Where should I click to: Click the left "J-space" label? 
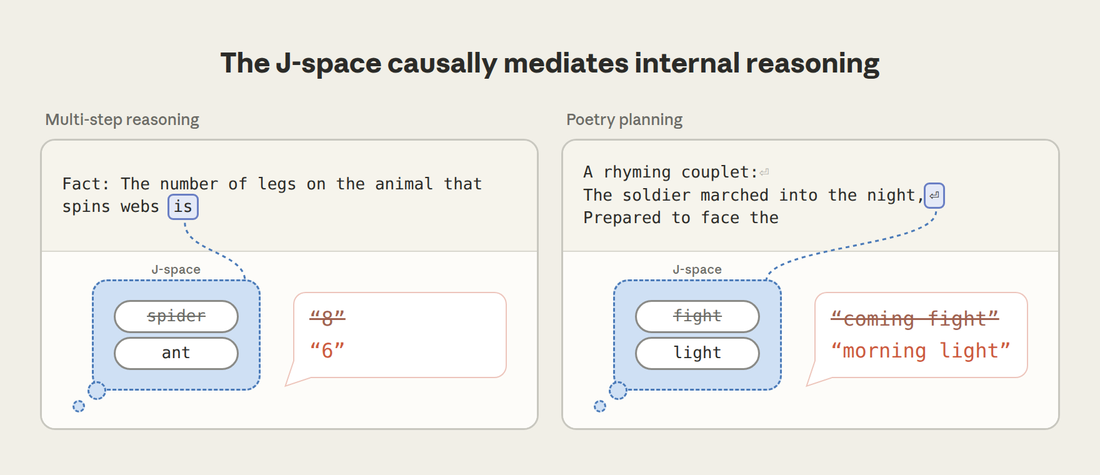click(x=176, y=269)
